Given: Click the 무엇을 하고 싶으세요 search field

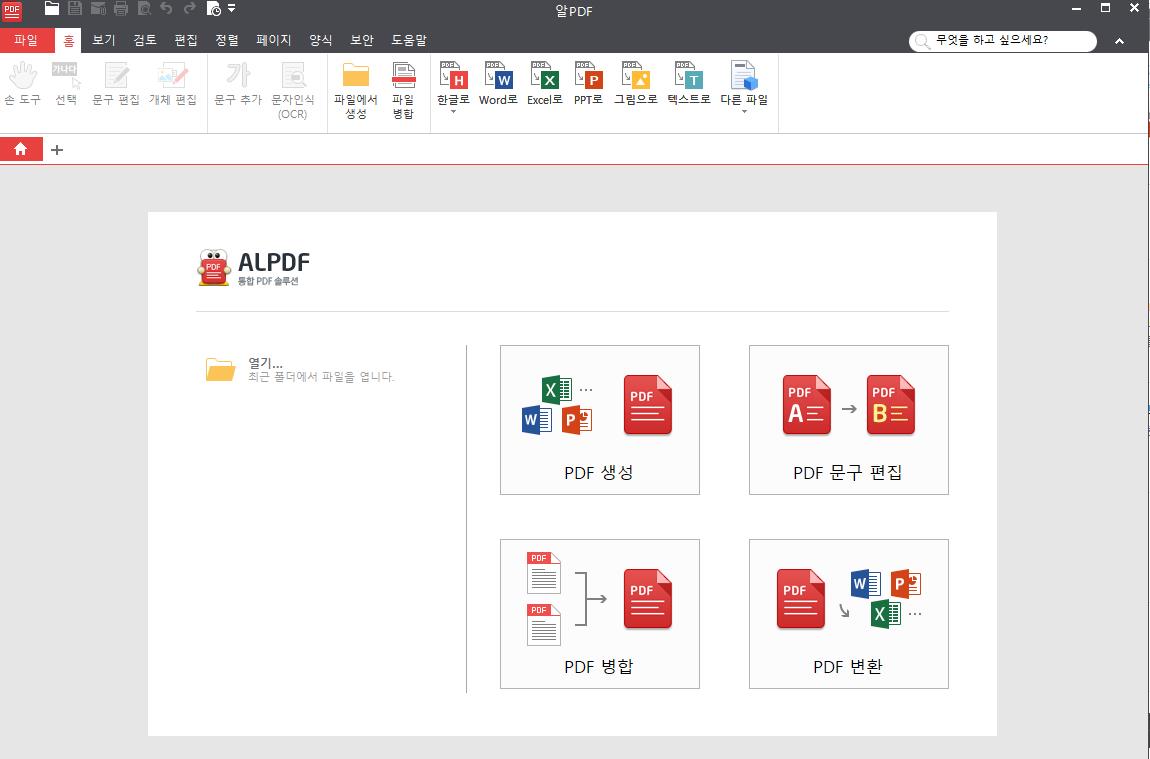Looking at the screenshot, I should 1005,41.
